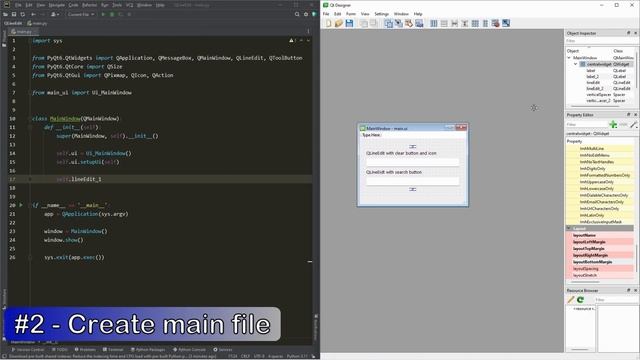Click Break Layout icon in Qt Designer
This screenshot has height=360, width=640.
pyautogui.click(x=496, y=24)
